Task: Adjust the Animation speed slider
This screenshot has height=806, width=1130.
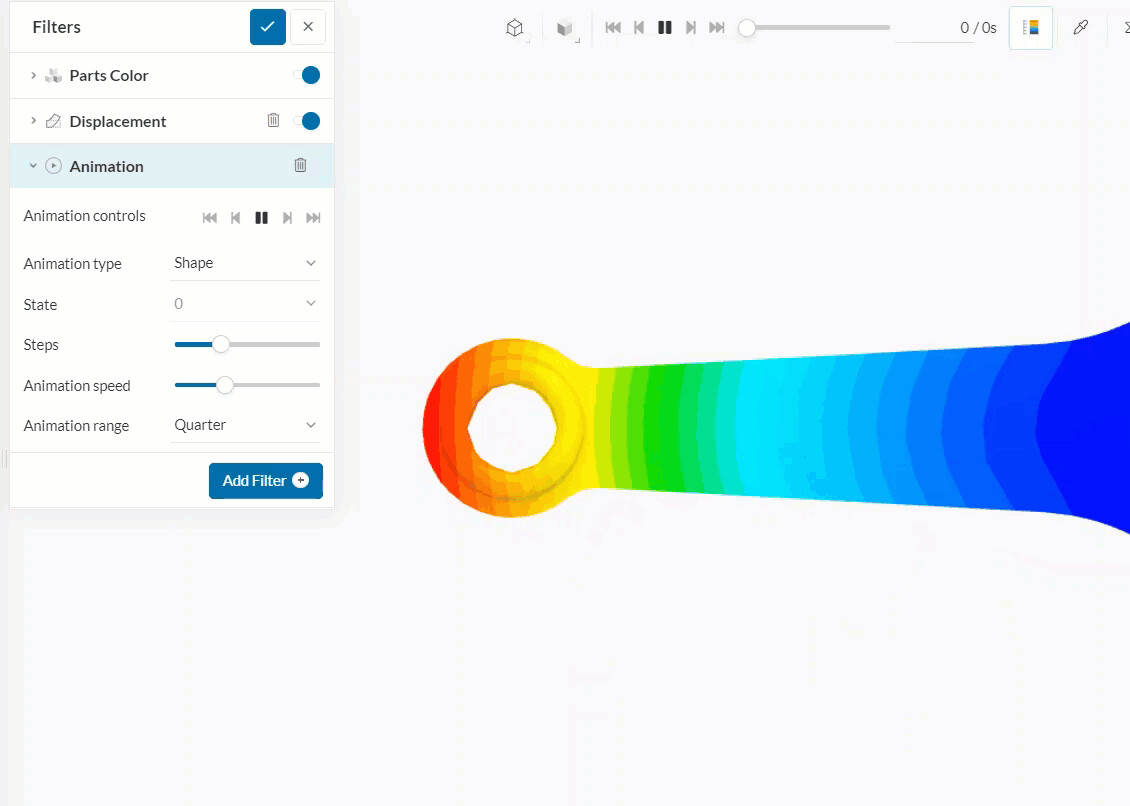Action: point(224,384)
